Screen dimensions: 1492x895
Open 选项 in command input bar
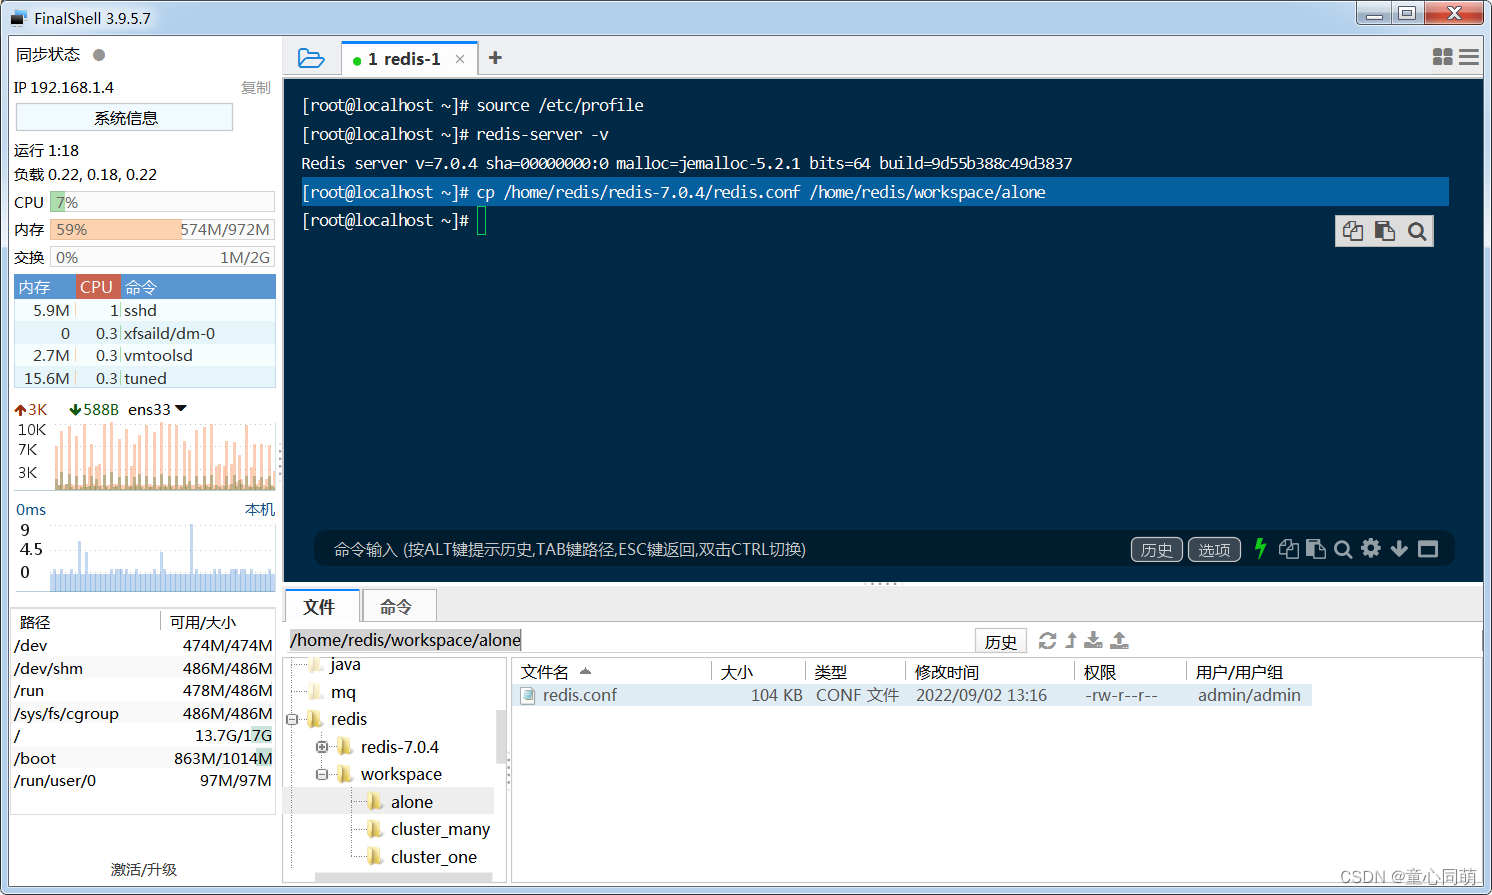pyautogui.click(x=1214, y=549)
